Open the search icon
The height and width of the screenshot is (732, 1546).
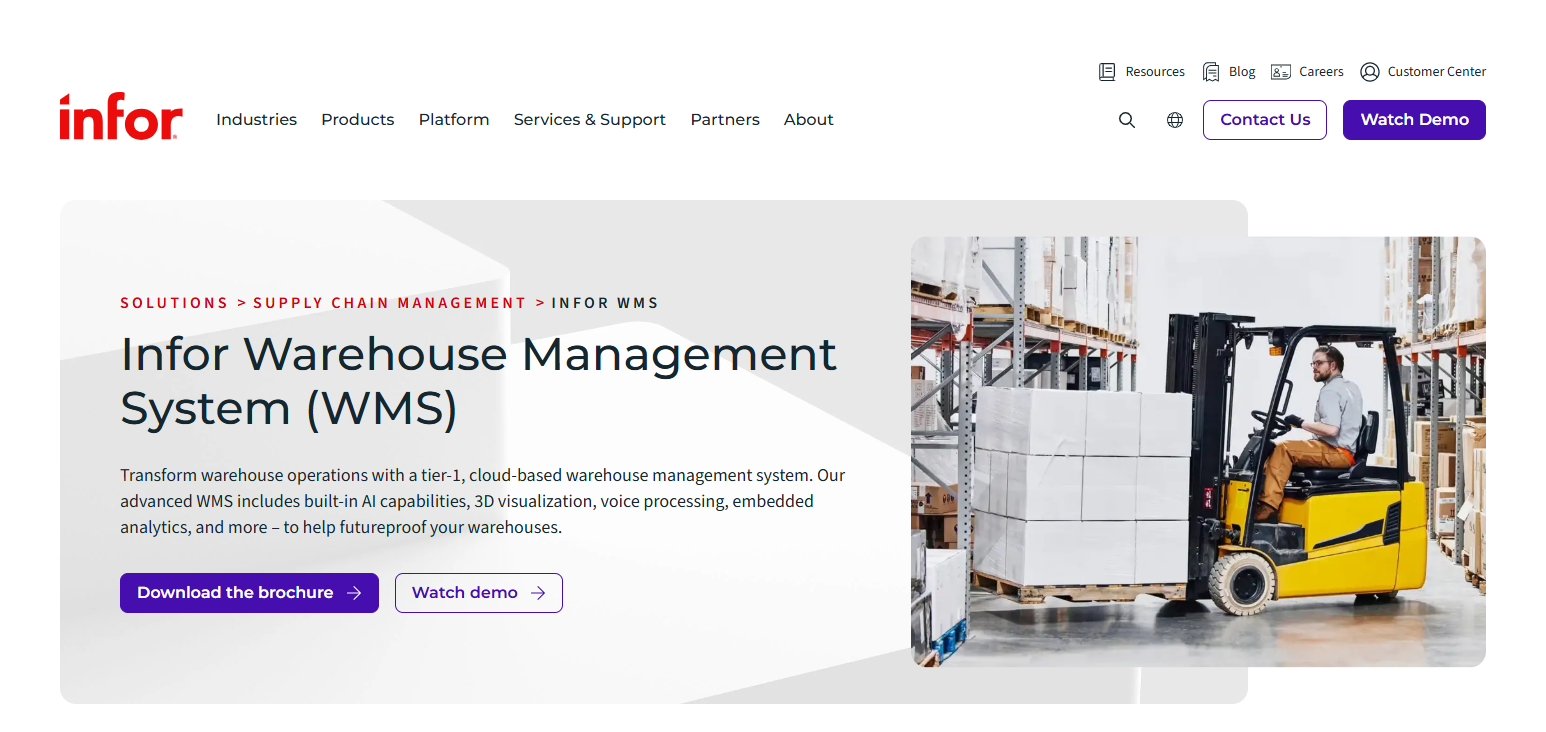pos(1127,120)
